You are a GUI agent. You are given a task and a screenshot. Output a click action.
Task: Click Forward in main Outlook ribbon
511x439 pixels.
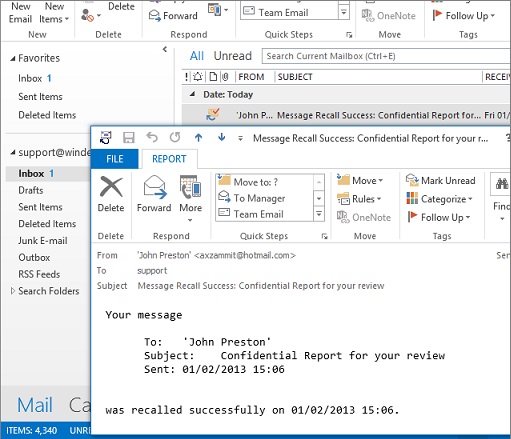click(x=173, y=15)
